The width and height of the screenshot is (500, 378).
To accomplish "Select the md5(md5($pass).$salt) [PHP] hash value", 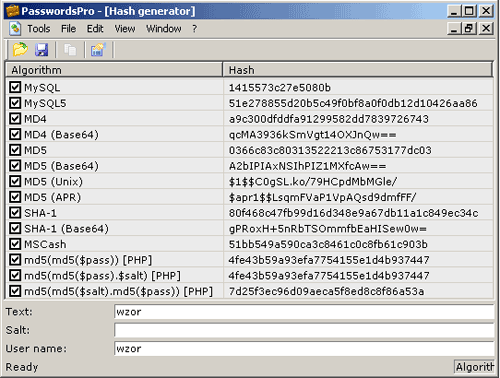I will (x=329, y=275).
